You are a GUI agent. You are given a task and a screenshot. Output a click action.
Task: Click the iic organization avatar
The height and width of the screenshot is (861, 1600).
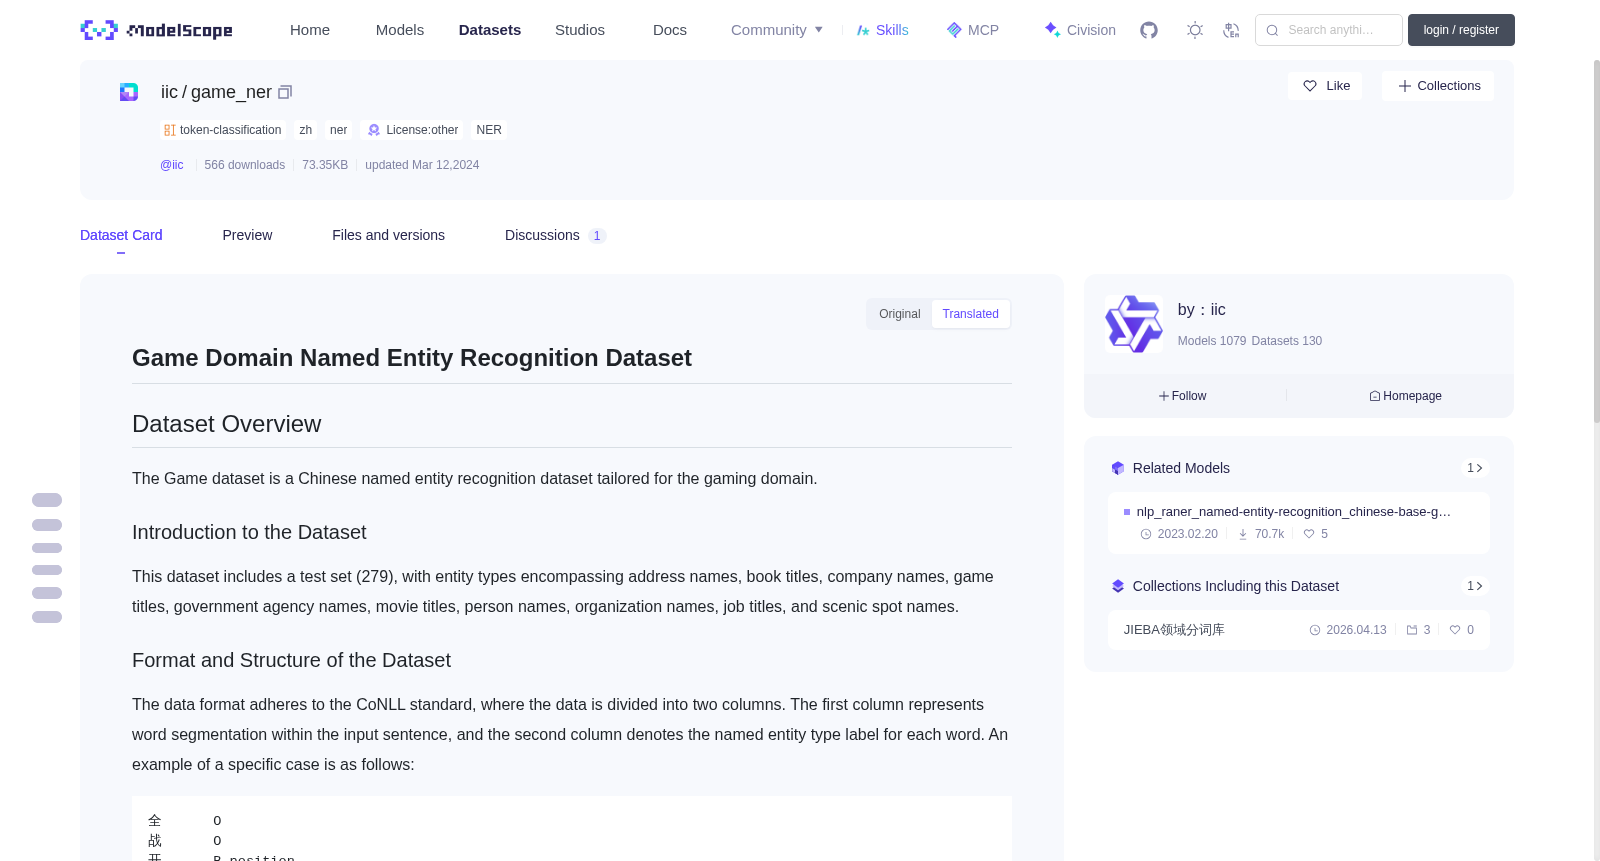1134,324
